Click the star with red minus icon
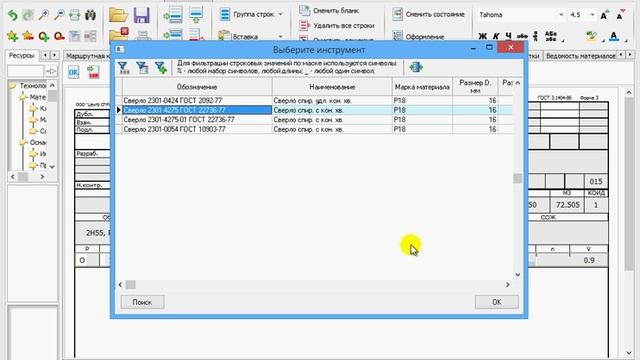This screenshot has width=640, height=360. tap(28, 36)
